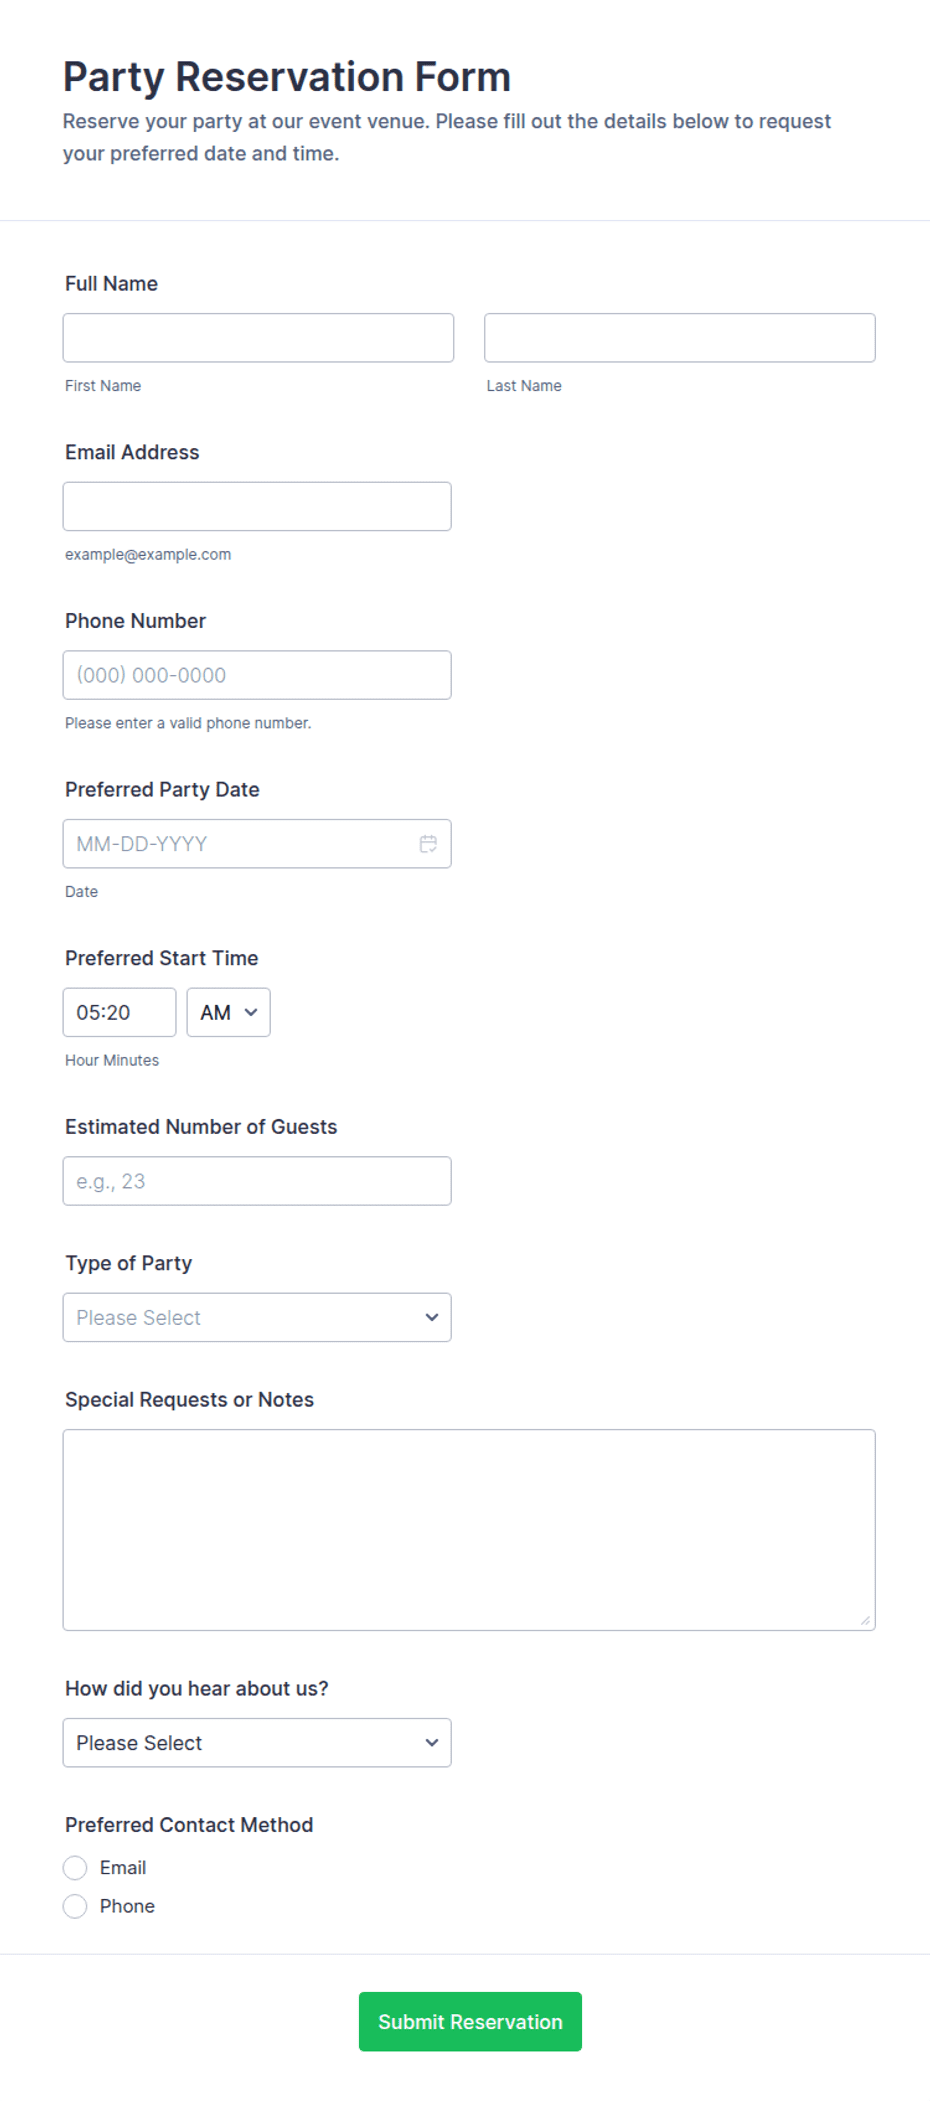Click the Phone Number field
This screenshot has height=2101, width=930.
[x=257, y=675]
